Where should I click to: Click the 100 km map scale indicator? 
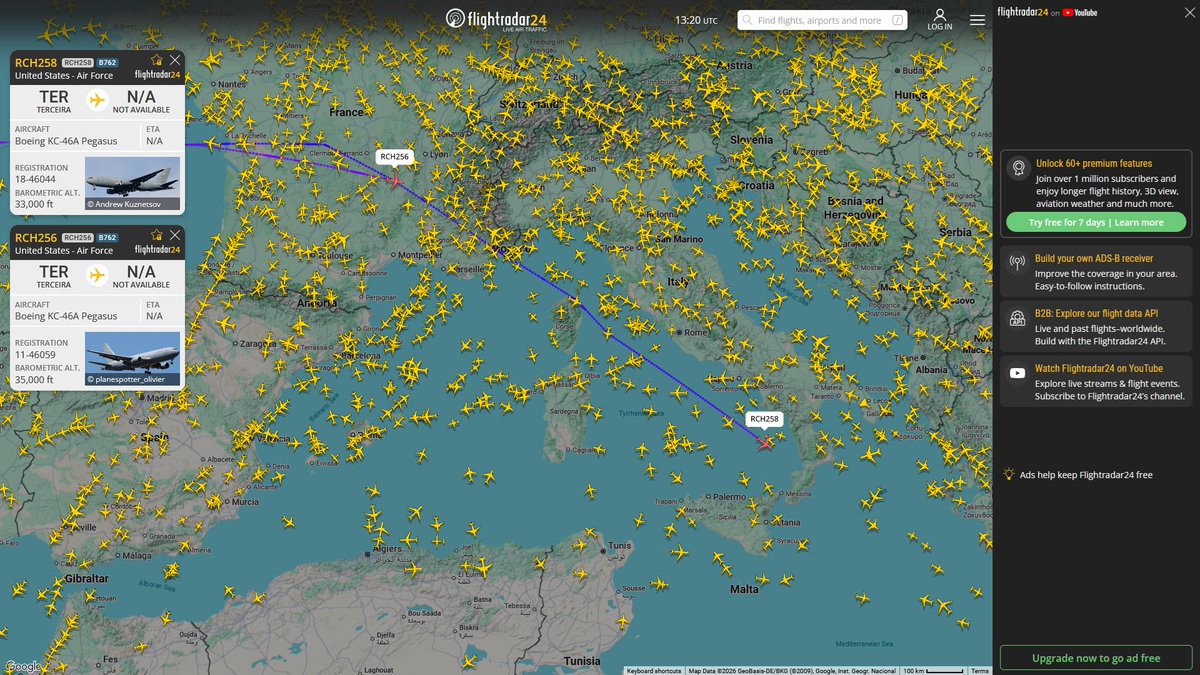click(x=932, y=670)
